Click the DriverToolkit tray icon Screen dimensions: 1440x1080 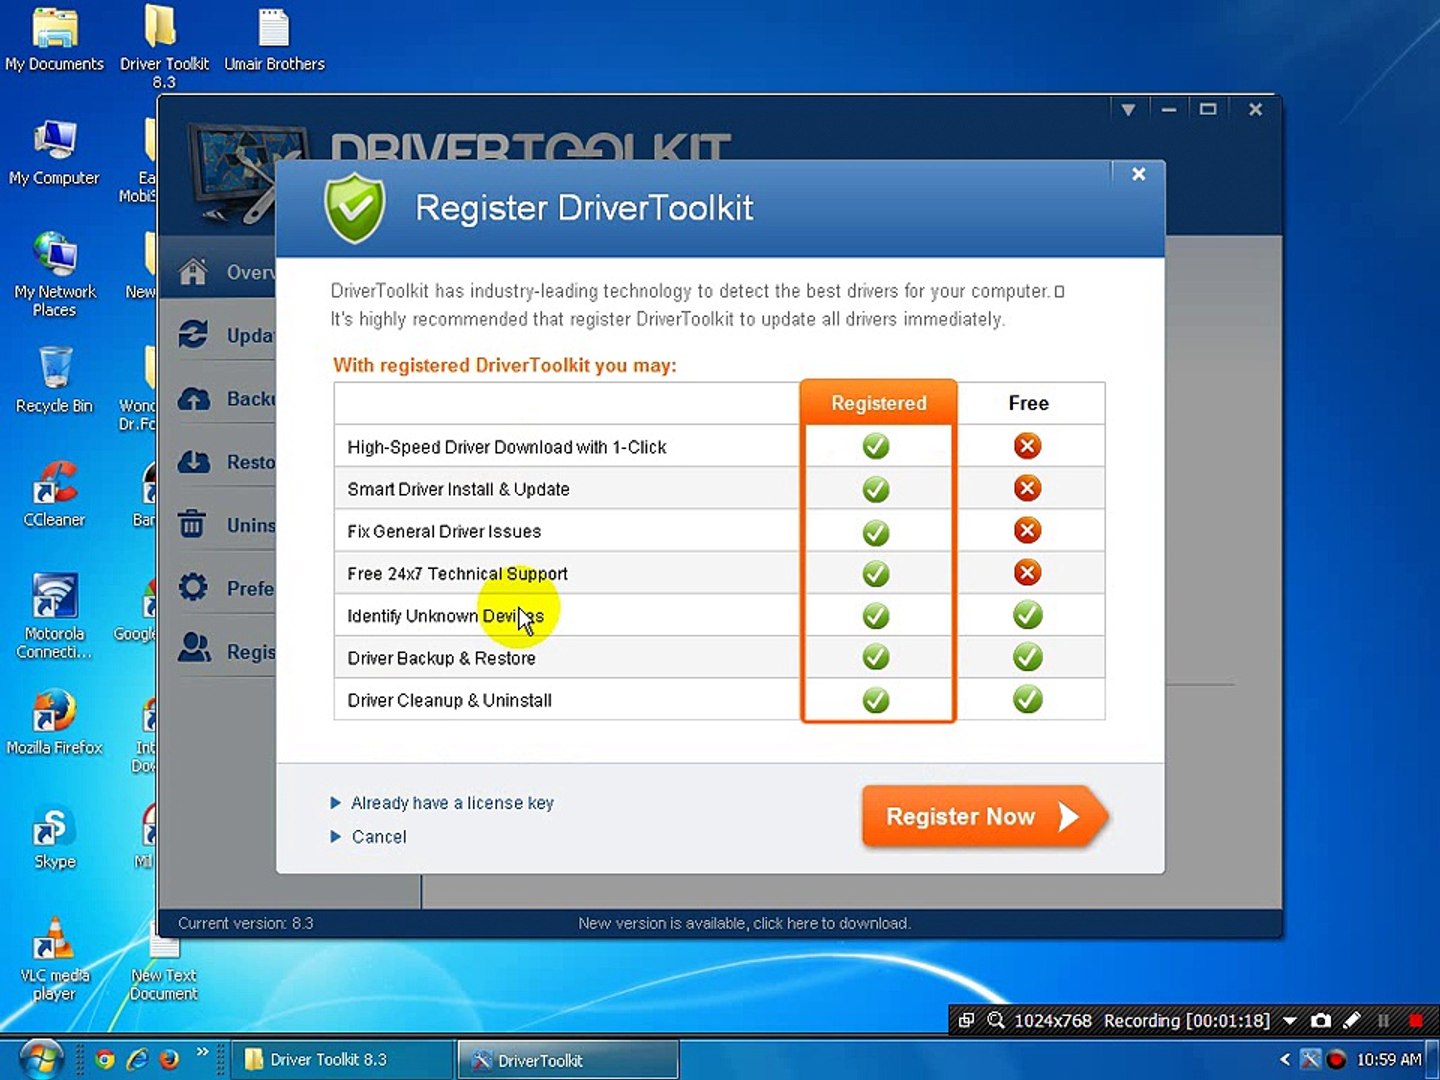pyautogui.click(x=1310, y=1059)
